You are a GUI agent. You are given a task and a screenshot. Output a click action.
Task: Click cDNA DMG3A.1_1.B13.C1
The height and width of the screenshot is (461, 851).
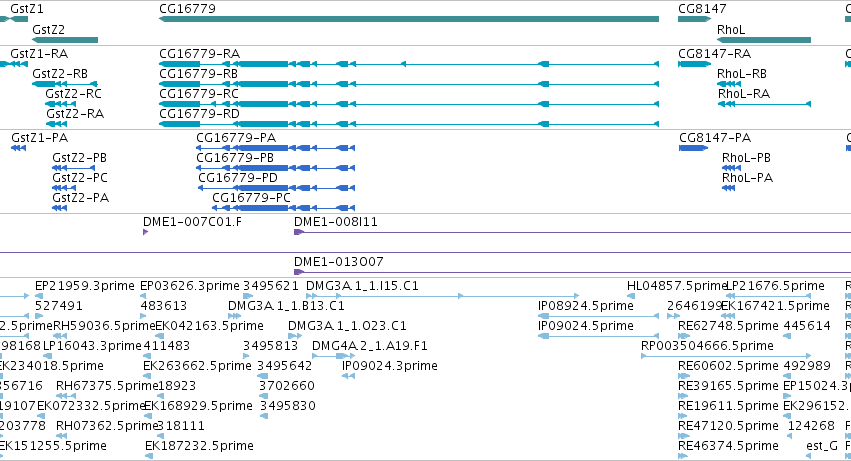(x=286, y=306)
